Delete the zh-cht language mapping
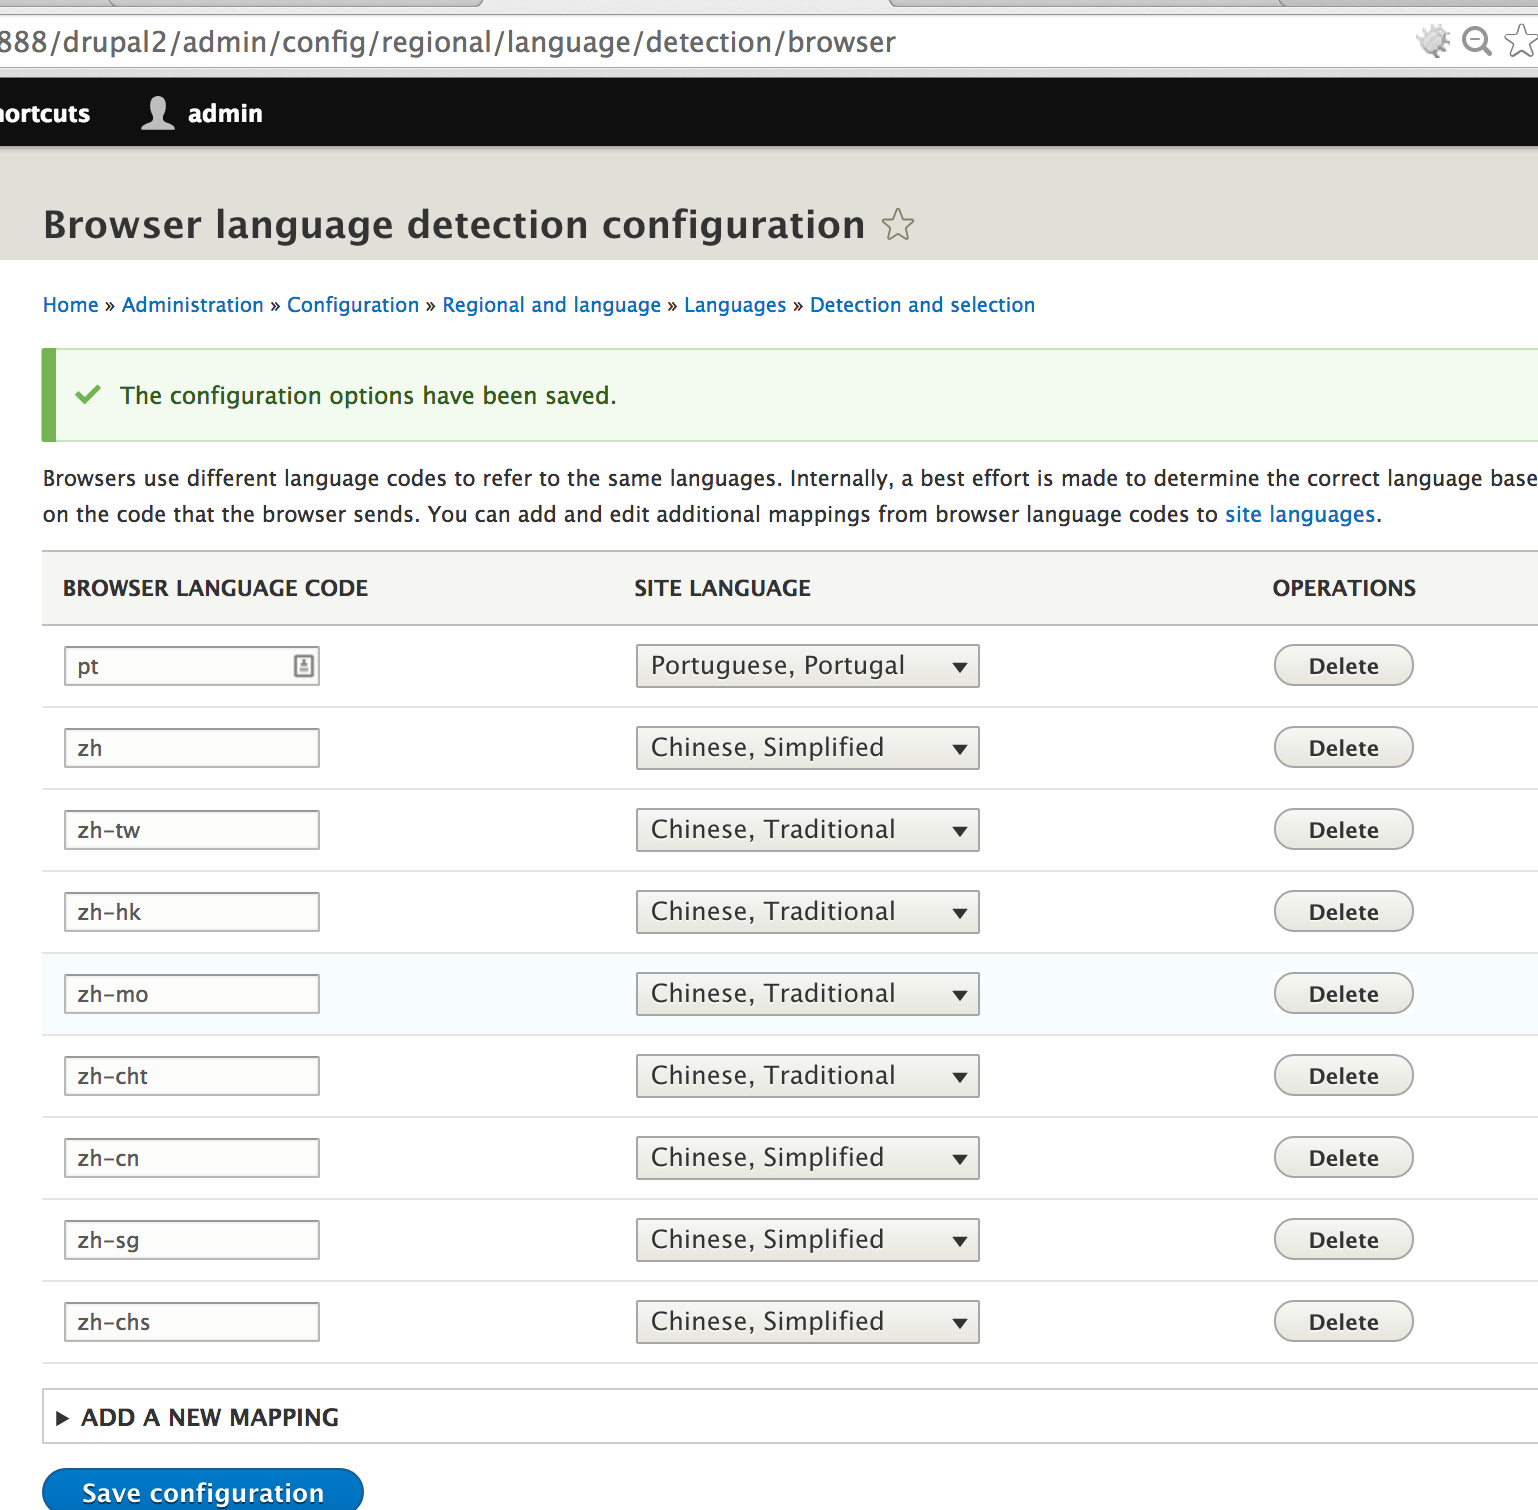Screen dimensions: 1538x1510 (x=1344, y=1076)
